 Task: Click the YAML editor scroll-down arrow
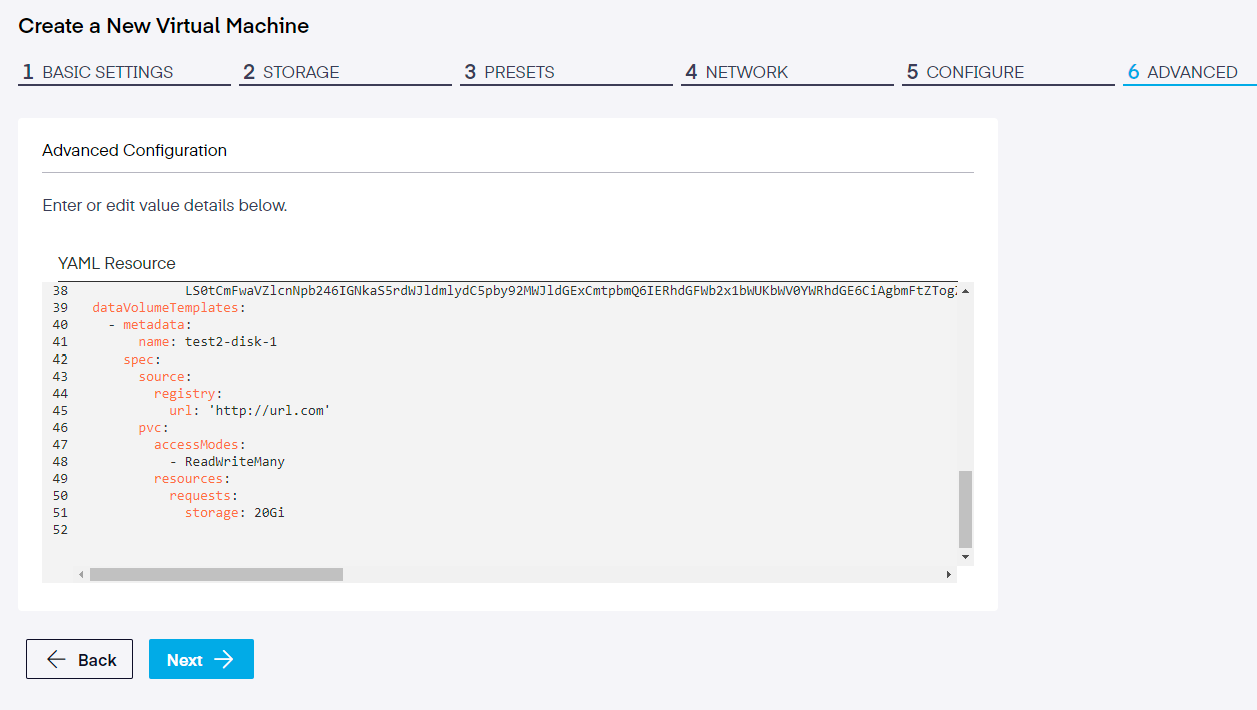tap(965, 556)
